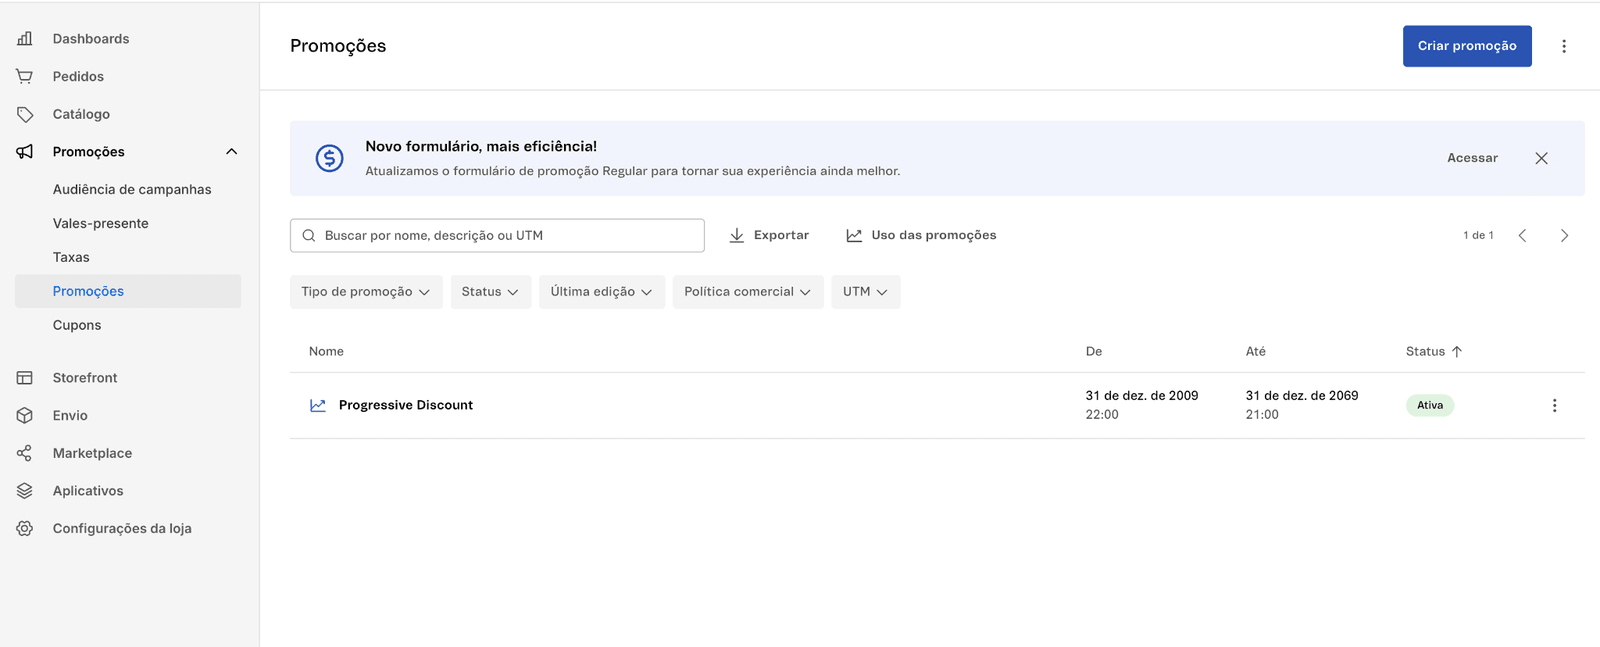Click the dollar coin icon in the banner
The height and width of the screenshot is (647, 1600).
330,158
